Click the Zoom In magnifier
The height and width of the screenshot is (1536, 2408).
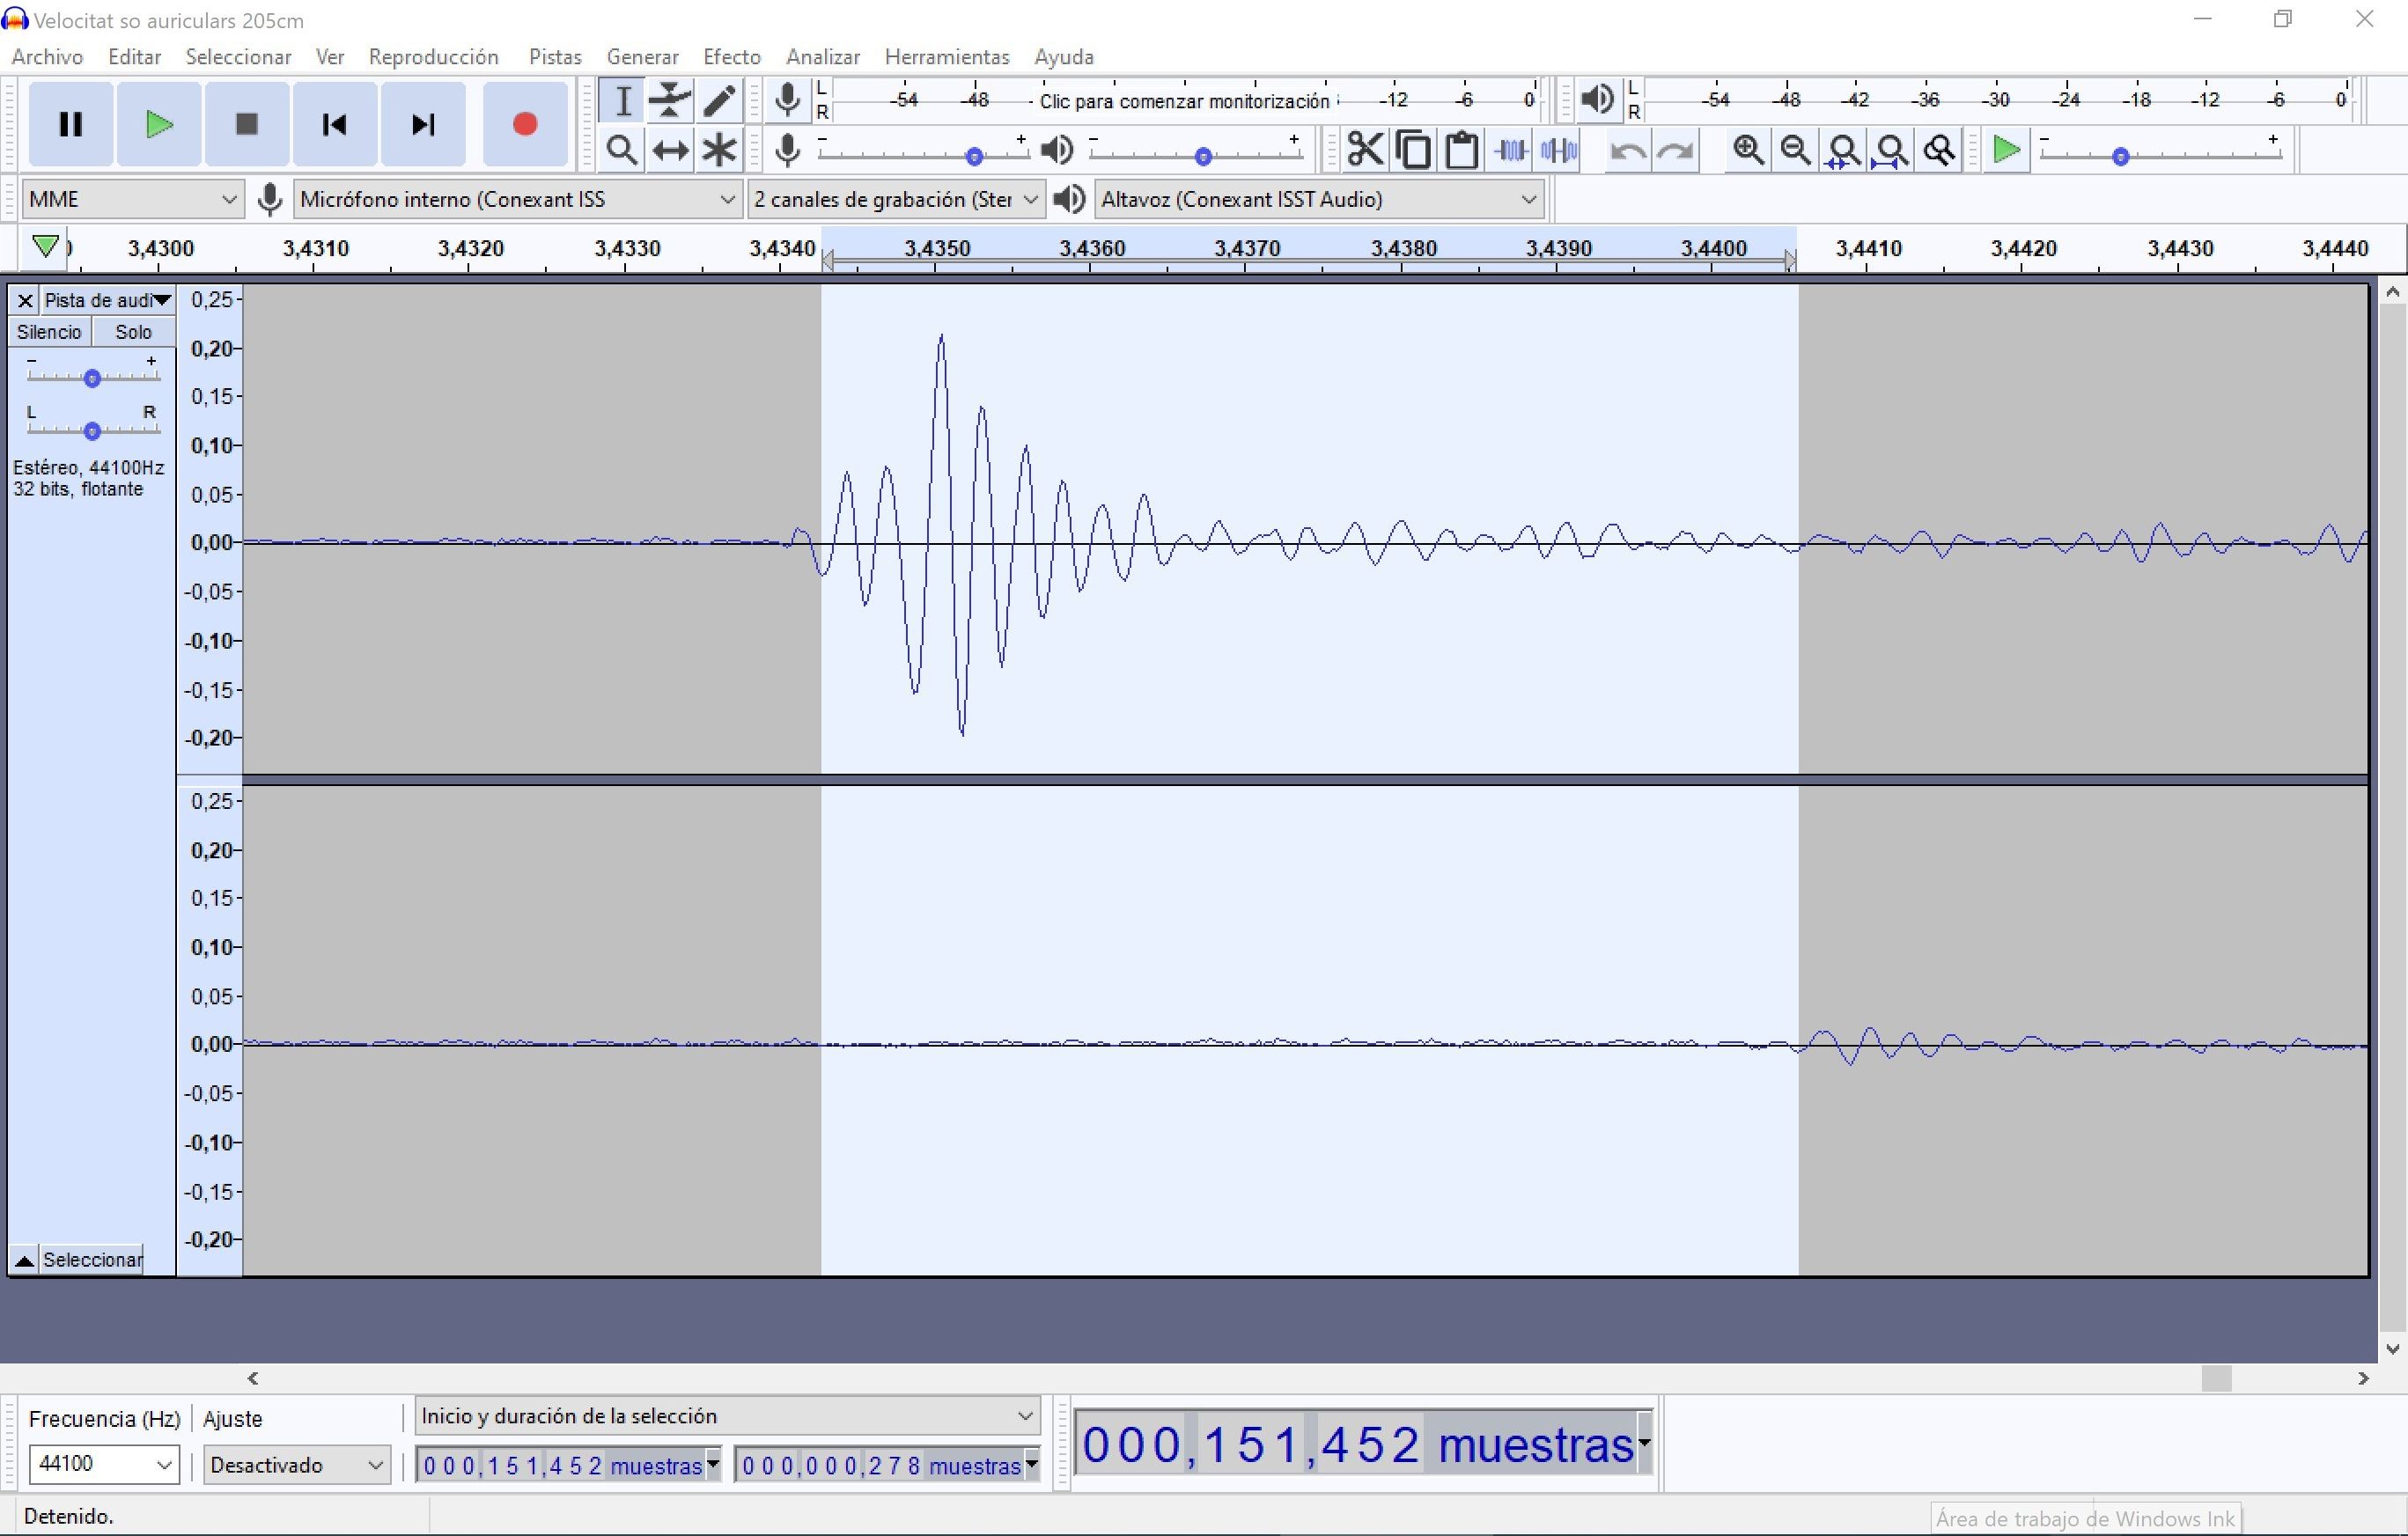click(1748, 150)
